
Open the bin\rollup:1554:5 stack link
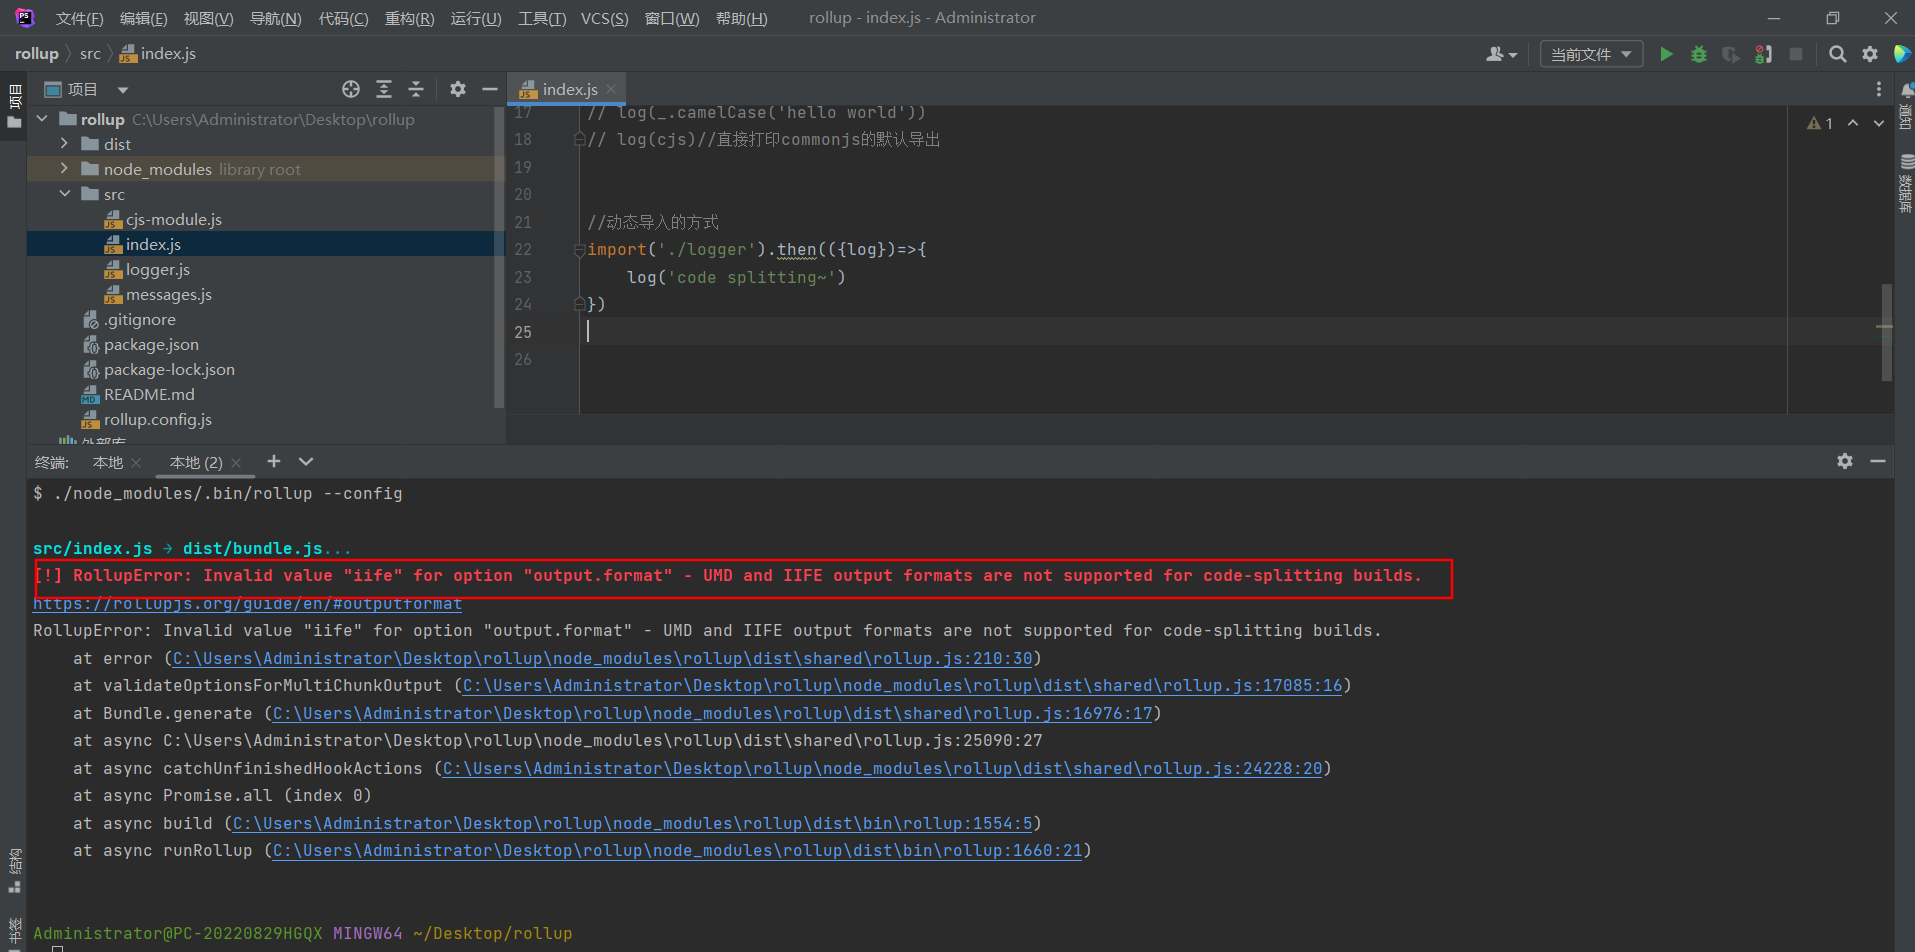[x=632, y=823]
